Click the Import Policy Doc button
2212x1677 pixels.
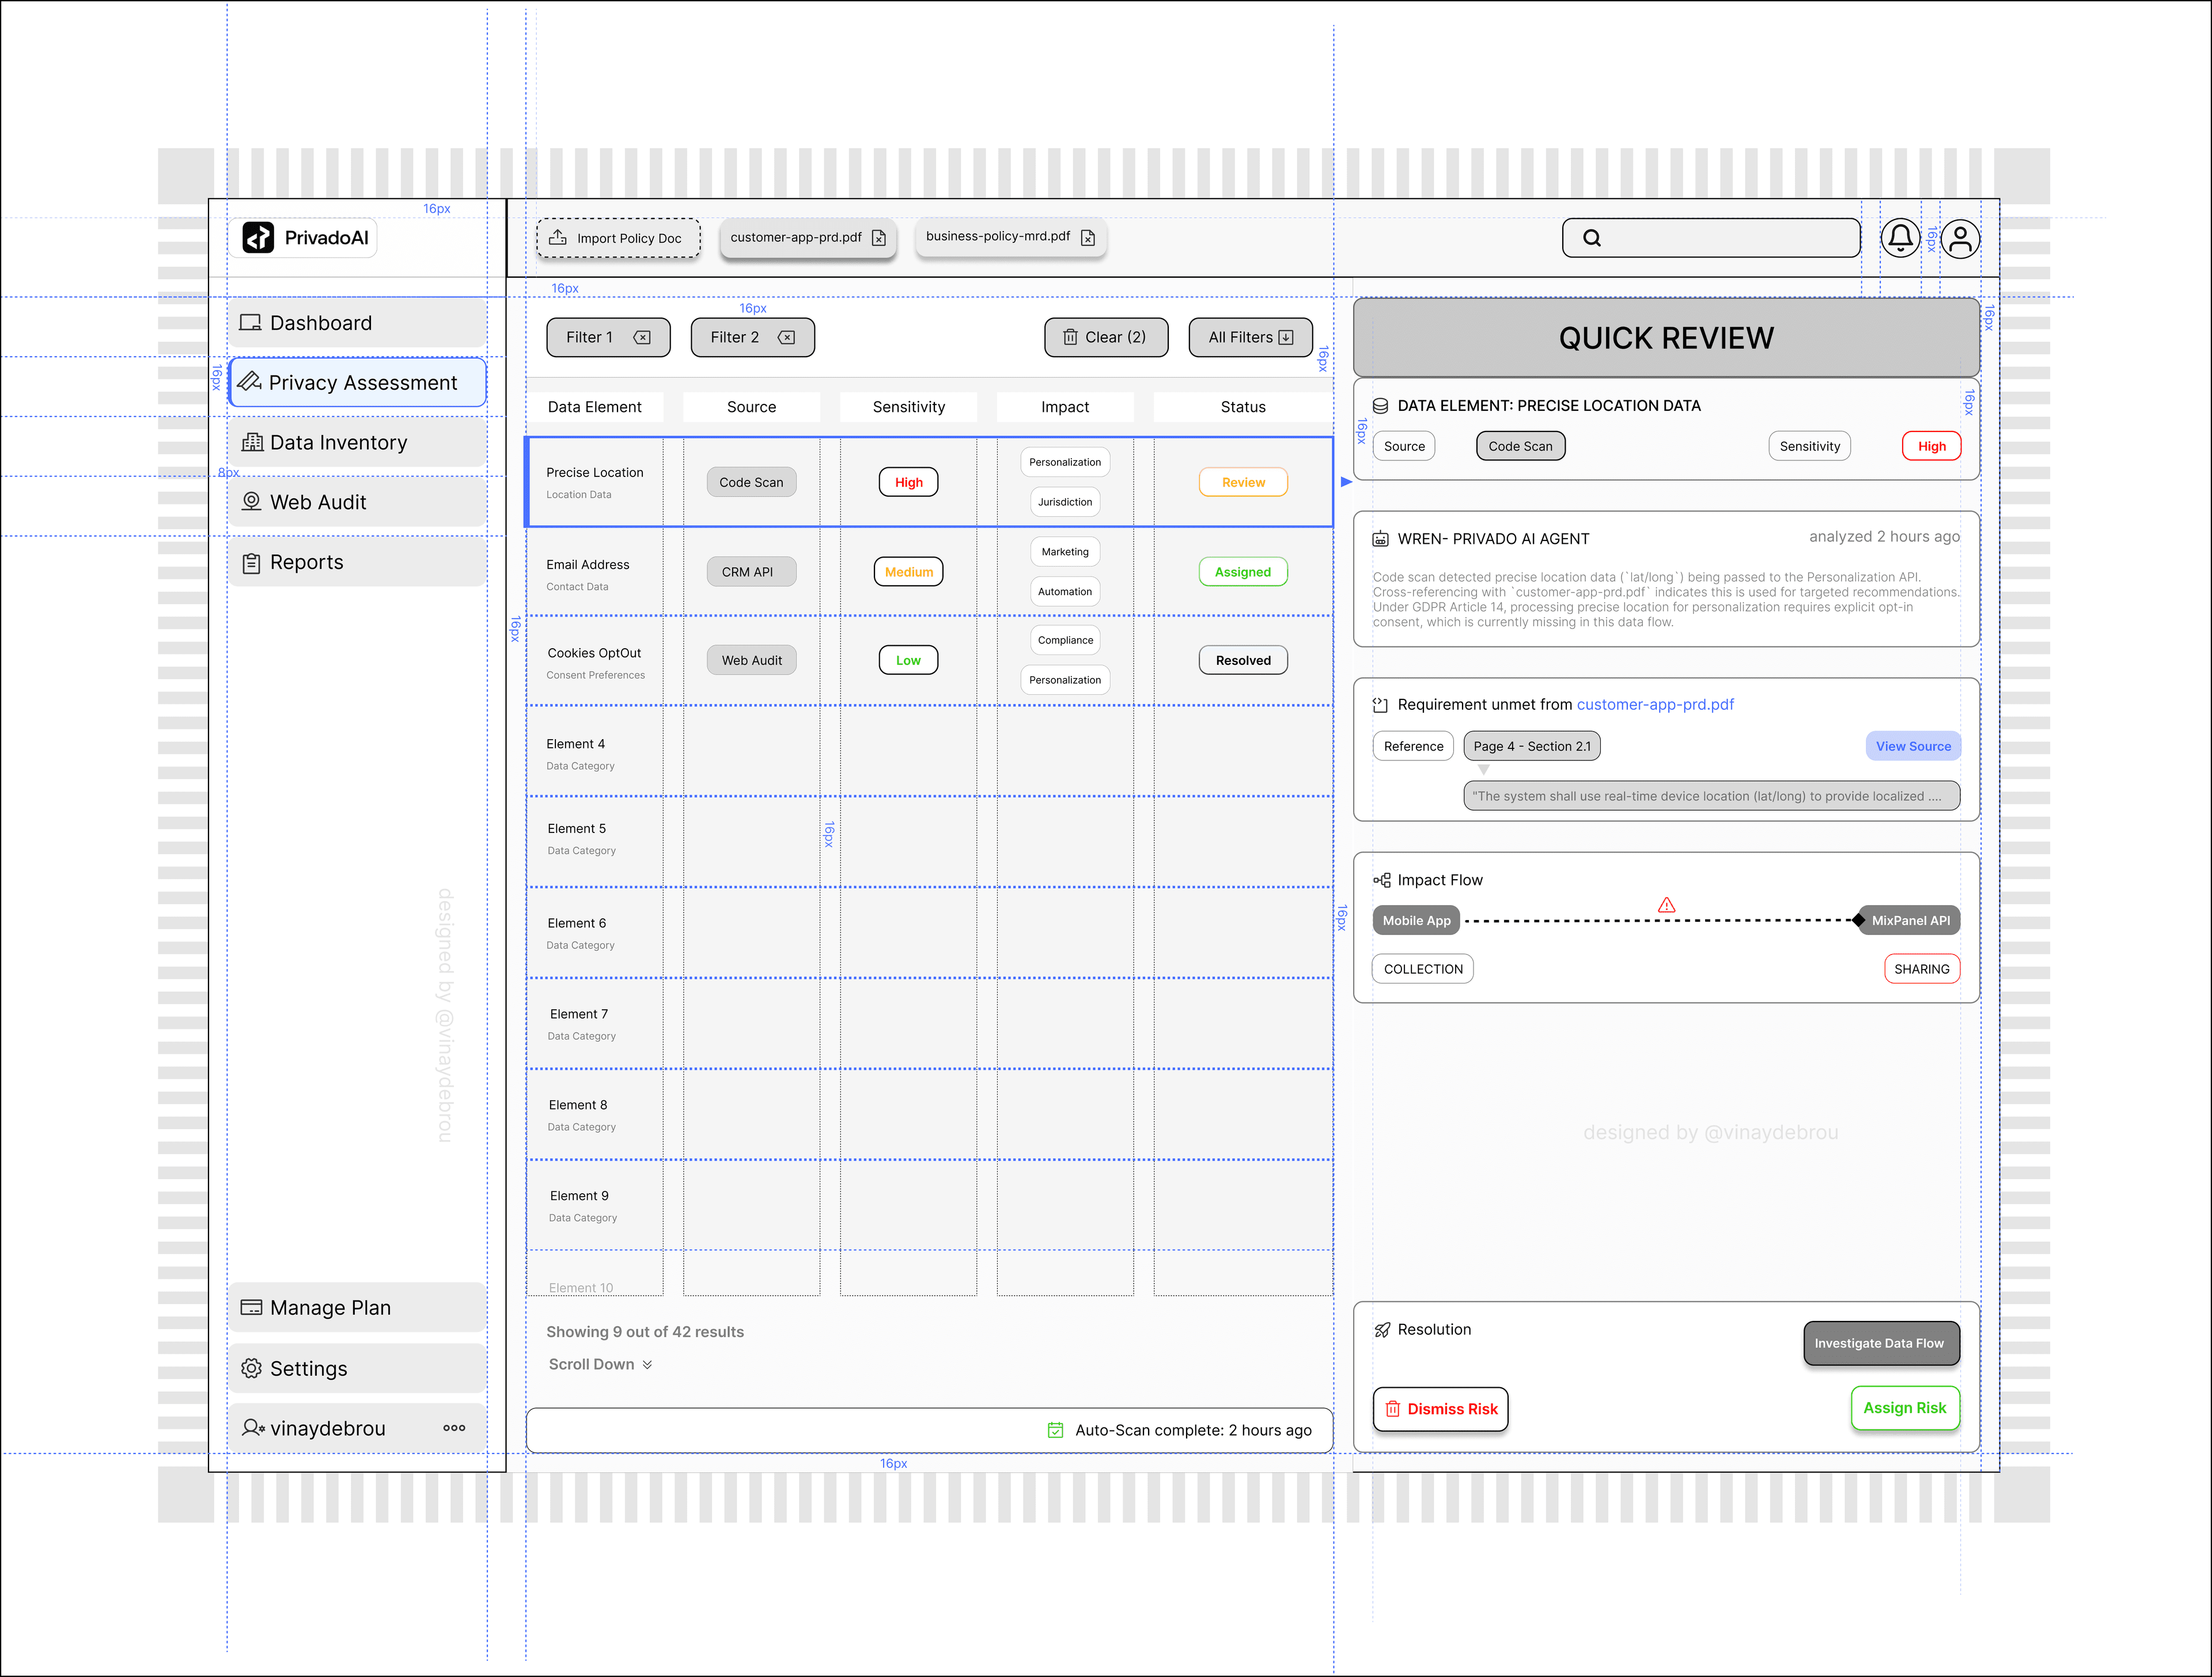618,238
